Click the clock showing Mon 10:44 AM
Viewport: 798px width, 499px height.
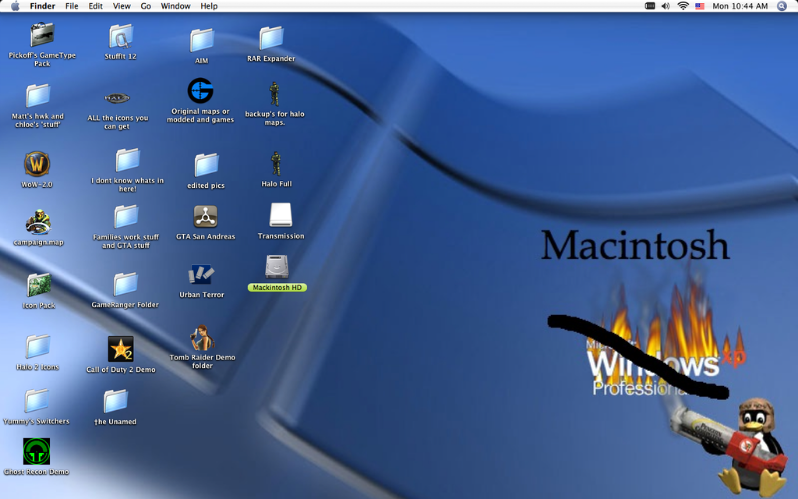[740, 6]
